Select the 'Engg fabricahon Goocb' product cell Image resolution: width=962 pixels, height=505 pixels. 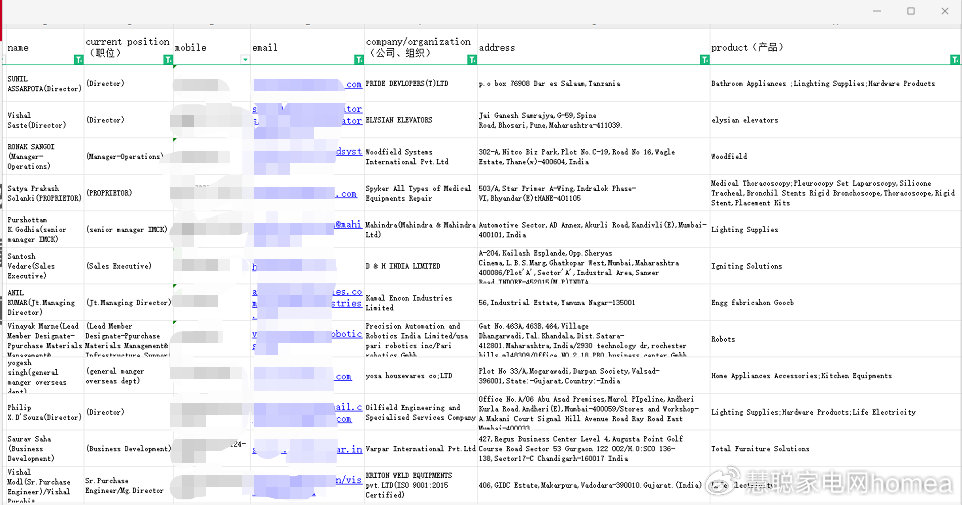(x=835, y=303)
